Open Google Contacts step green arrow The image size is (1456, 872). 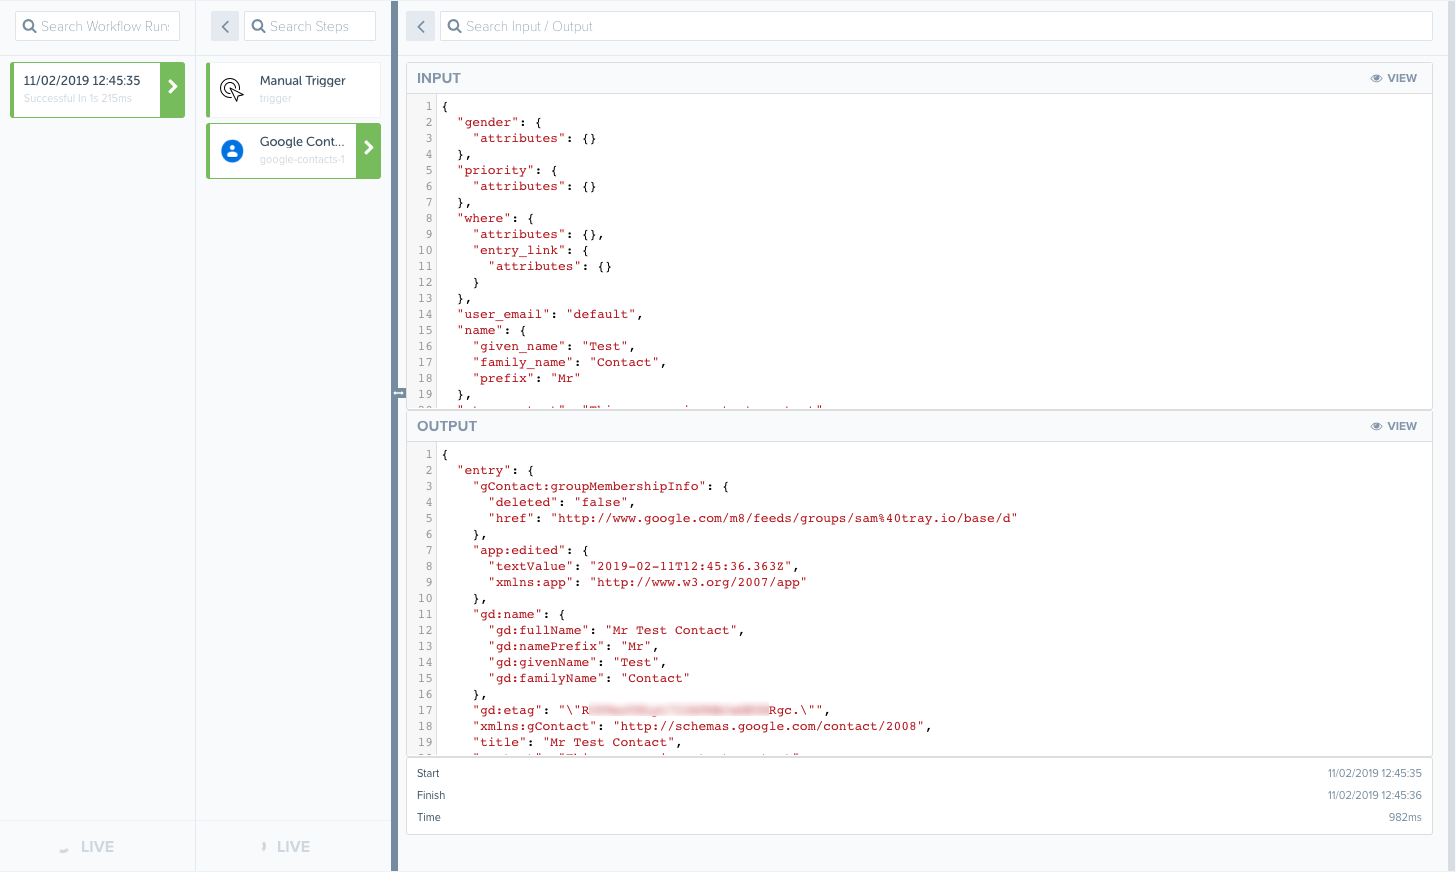(369, 150)
